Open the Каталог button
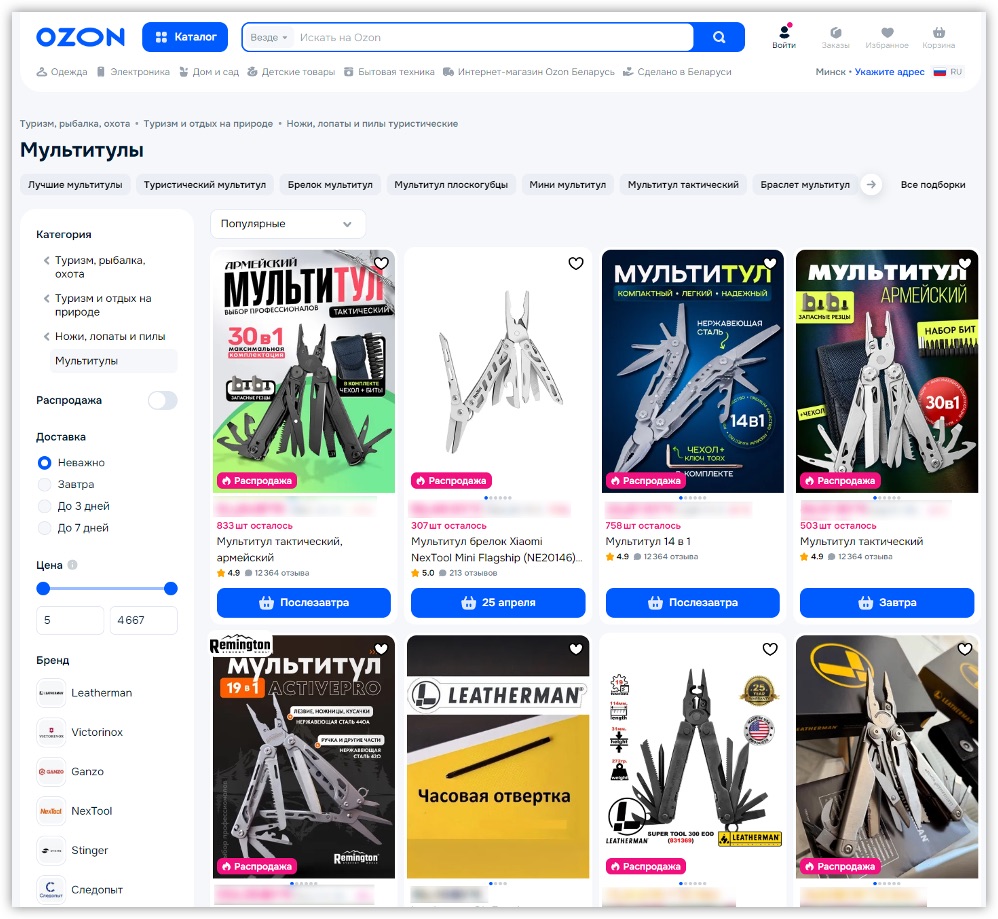Image resolution: width=998 pixels, height=919 pixels. point(185,38)
